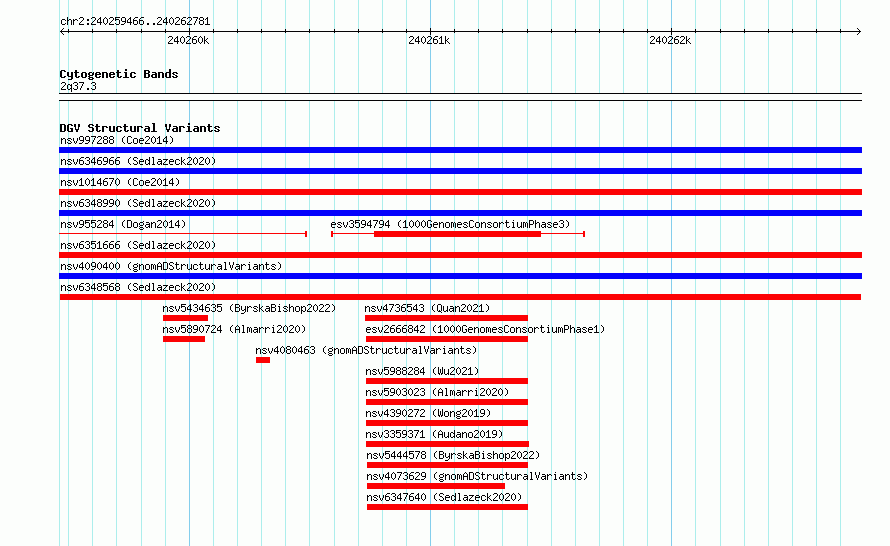Click the DGV Structural Variants track title
This screenshot has width=890, height=546.
[x=140, y=128]
